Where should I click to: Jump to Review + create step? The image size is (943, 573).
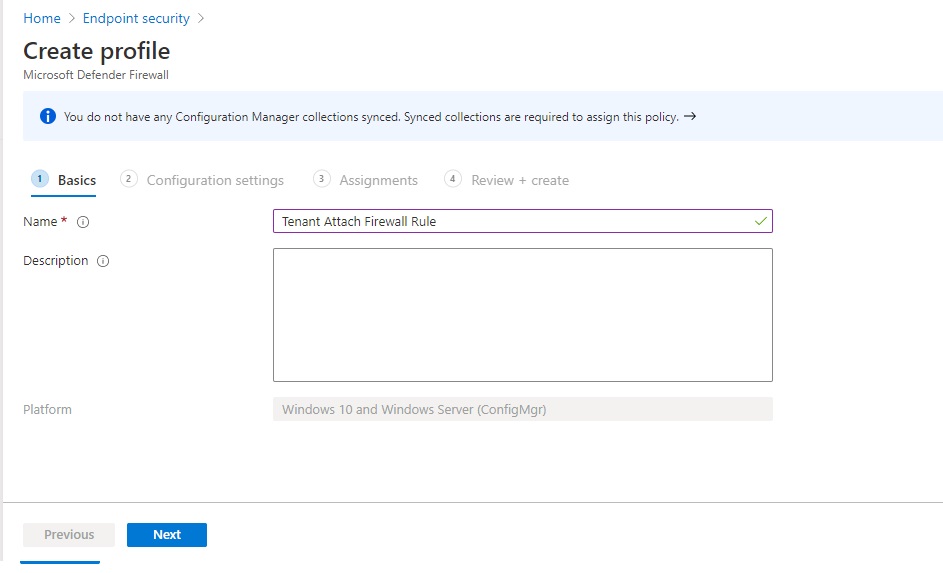[519, 180]
